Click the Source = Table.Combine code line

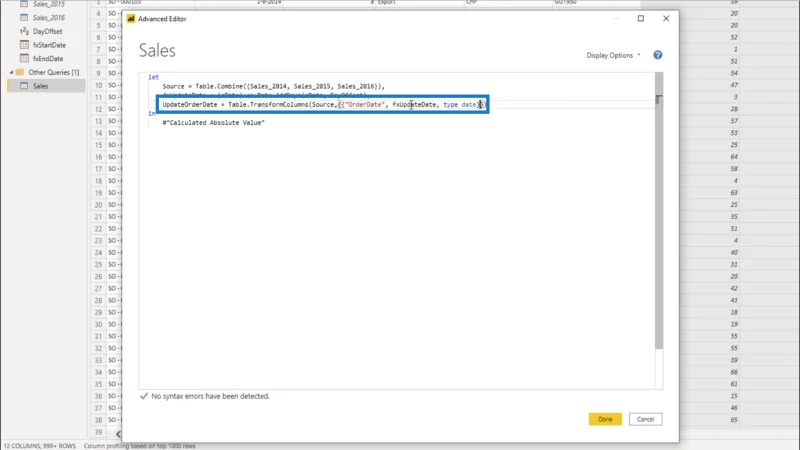pos(273,86)
